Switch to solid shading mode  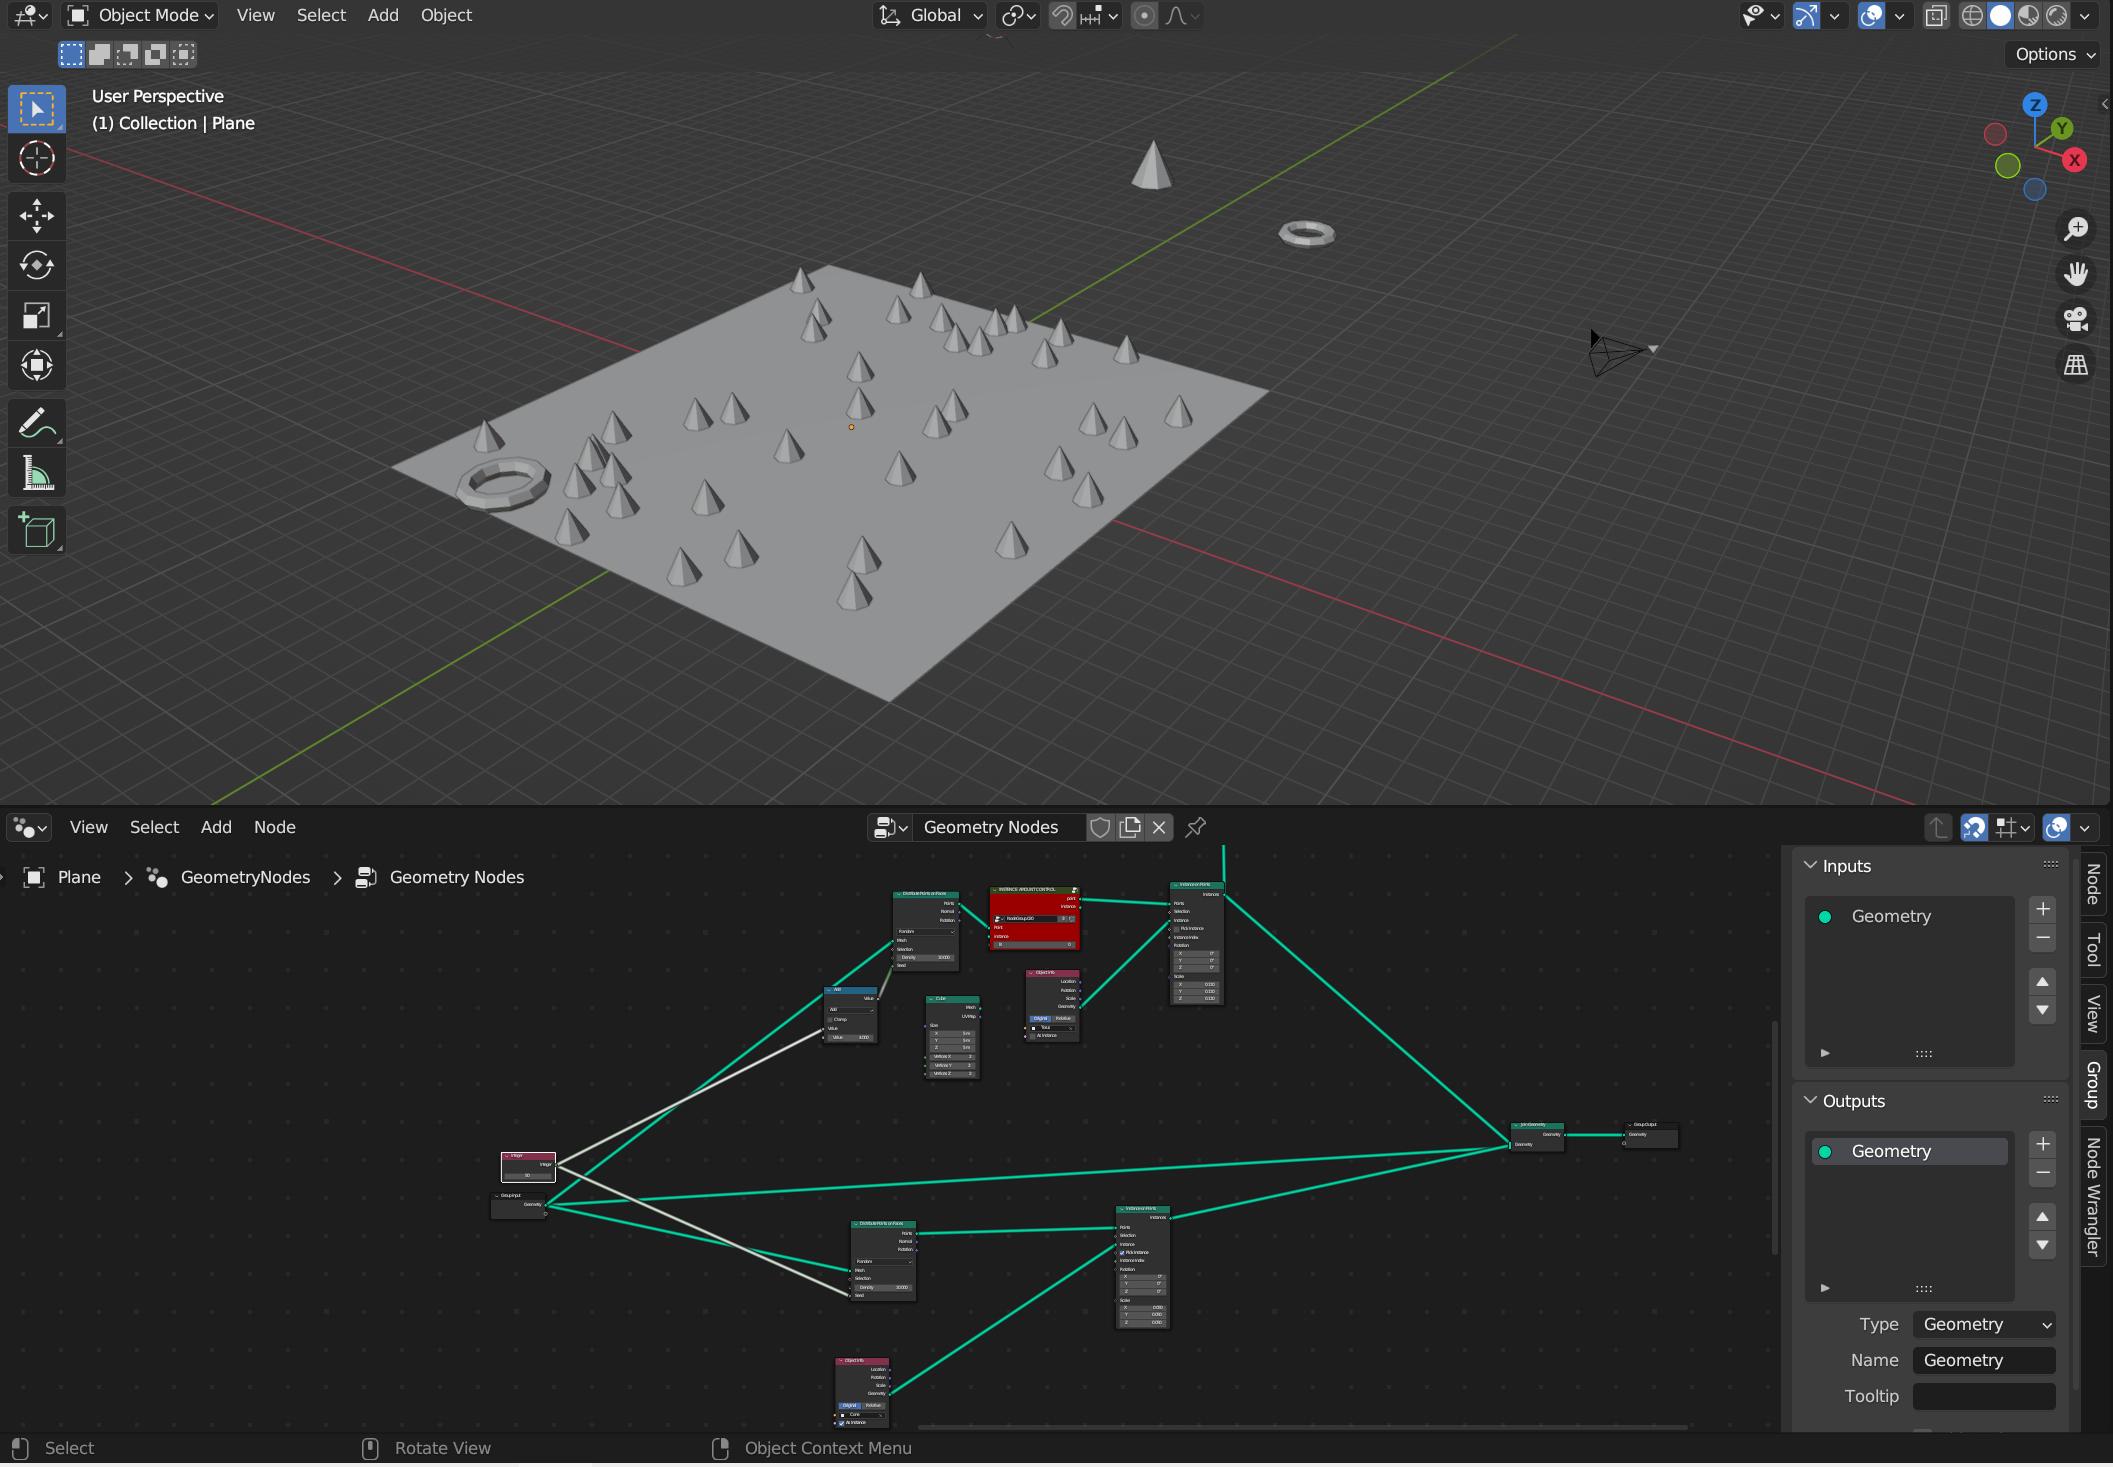(x=2000, y=15)
